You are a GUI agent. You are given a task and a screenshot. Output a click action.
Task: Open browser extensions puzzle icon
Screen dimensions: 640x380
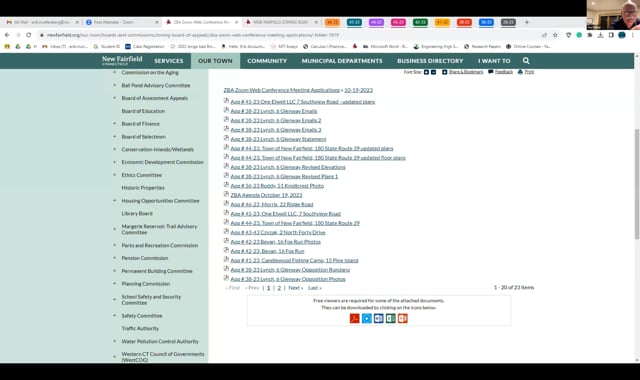(x=590, y=35)
